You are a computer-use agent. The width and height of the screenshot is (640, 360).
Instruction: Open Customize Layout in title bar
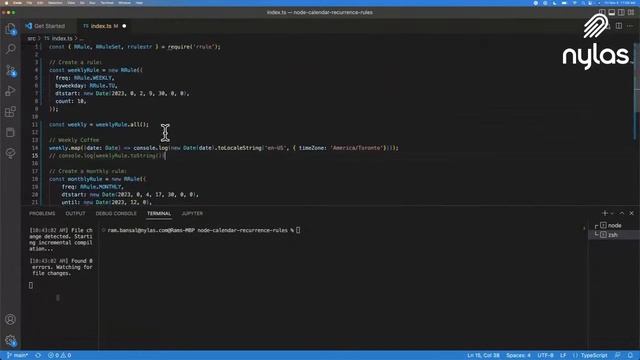pyautogui.click(x=631, y=13)
